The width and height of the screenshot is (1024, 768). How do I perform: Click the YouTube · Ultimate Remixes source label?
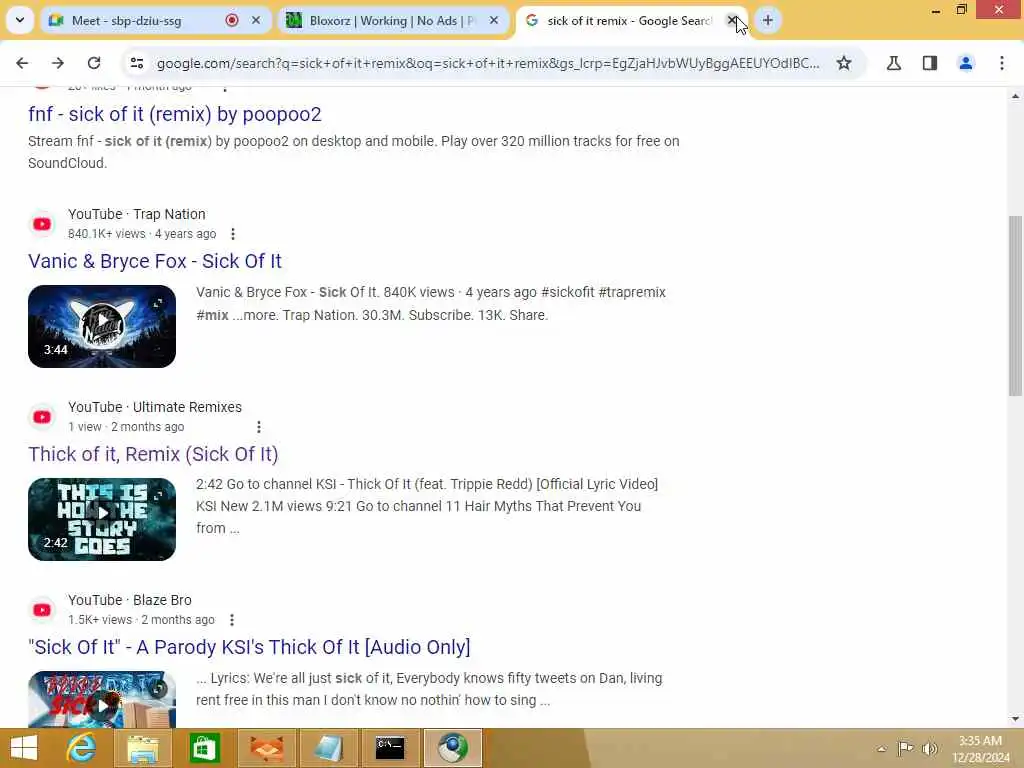pyautogui.click(x=155, y=407)
